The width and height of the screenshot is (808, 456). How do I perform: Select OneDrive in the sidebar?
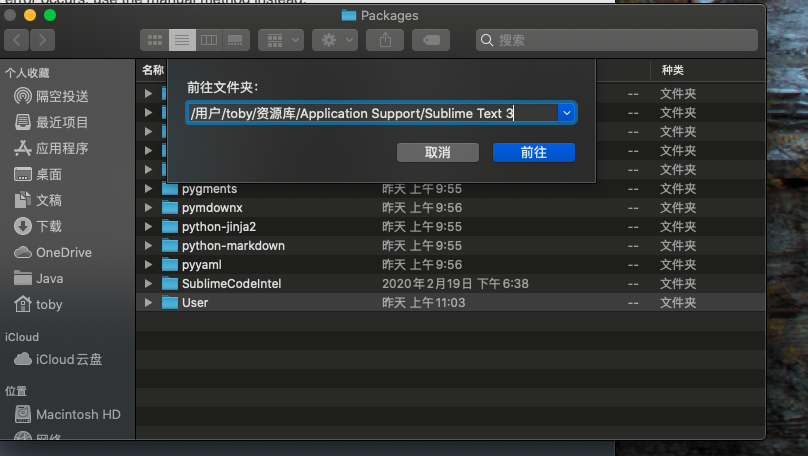53,252
